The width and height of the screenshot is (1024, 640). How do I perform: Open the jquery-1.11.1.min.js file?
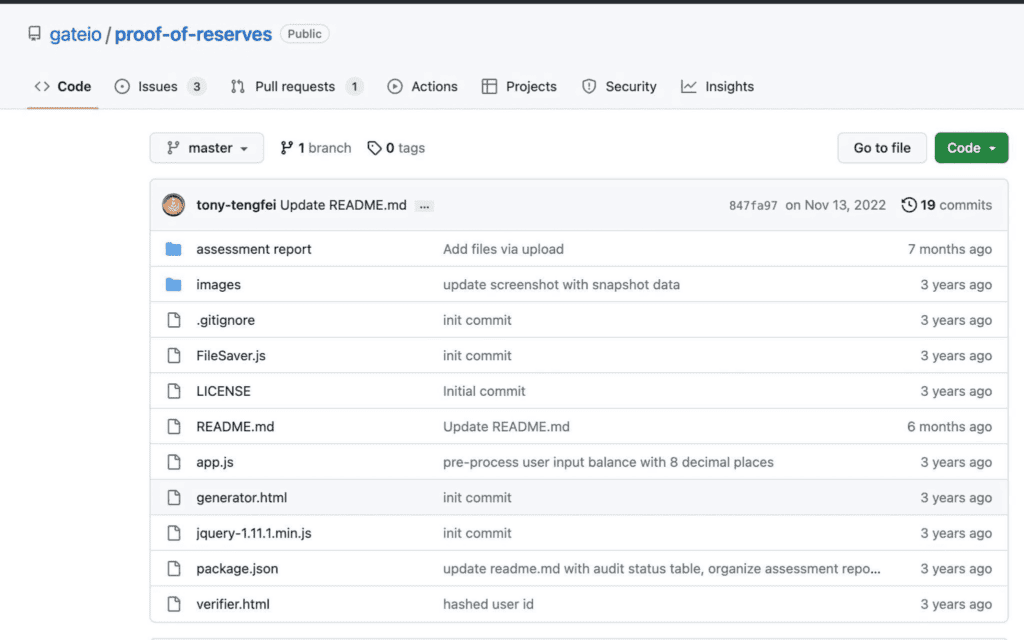[x=253, y=533]
